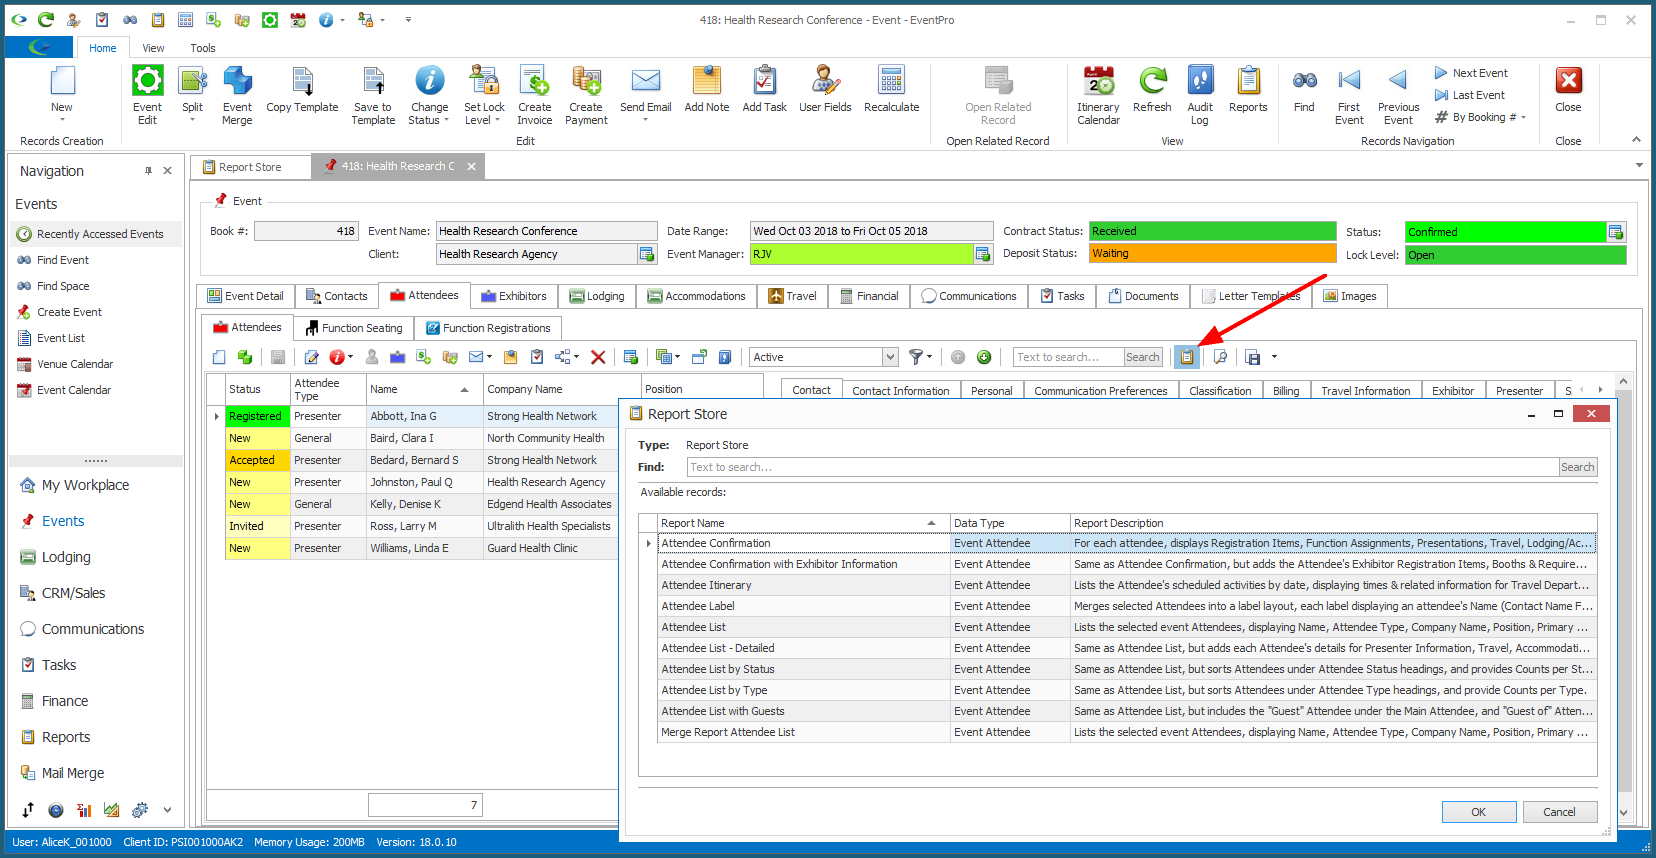Collapse the ribbon with the chevron
The image size is (1656, 858).
point(1636,139)
